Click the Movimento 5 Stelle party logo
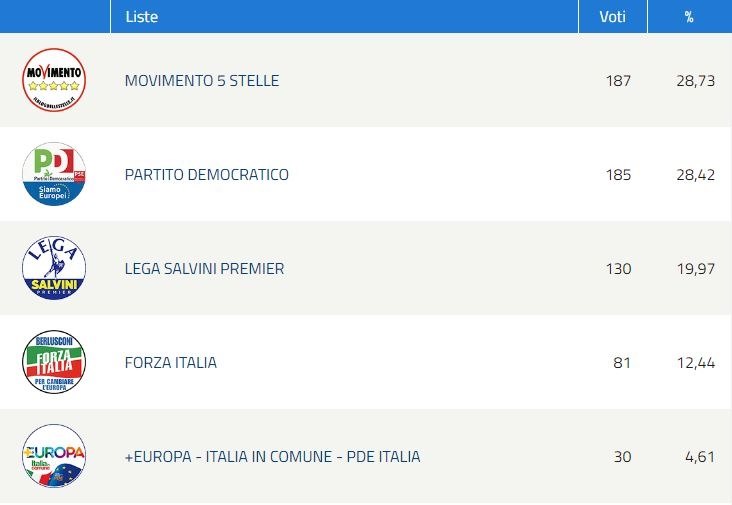The width and height of the screenshot is (732, 505). (54, 80)
